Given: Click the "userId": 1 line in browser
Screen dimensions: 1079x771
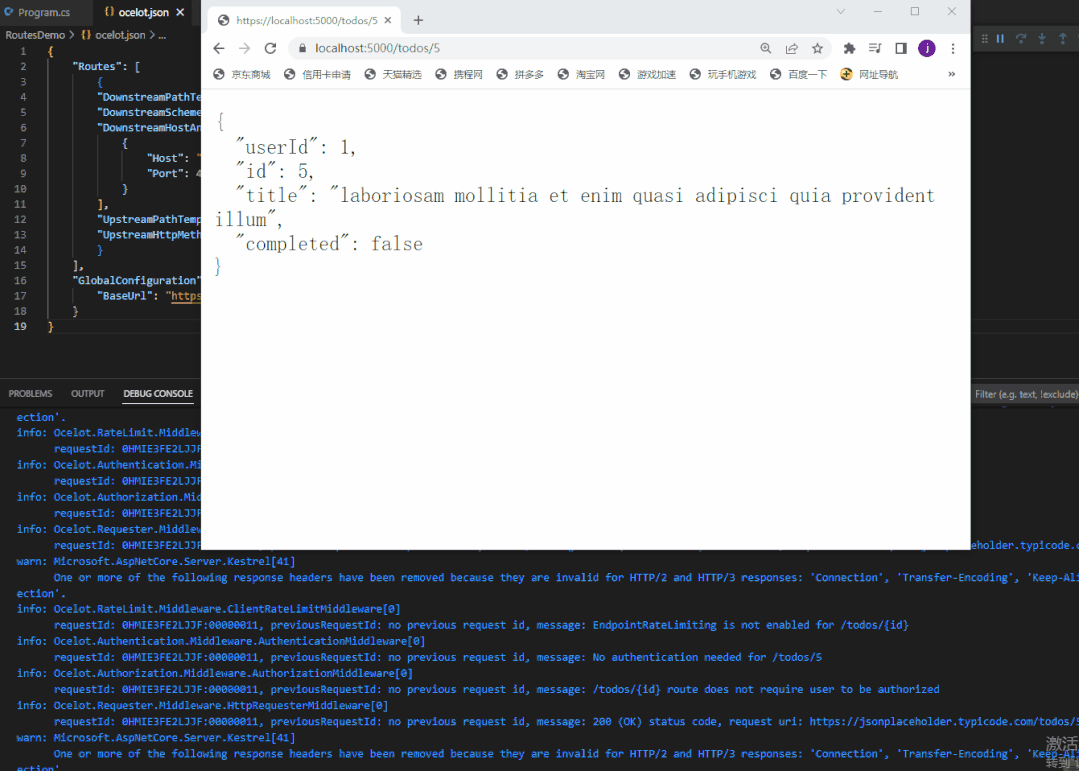Looking at the screenshot, I should click(296, 147).
